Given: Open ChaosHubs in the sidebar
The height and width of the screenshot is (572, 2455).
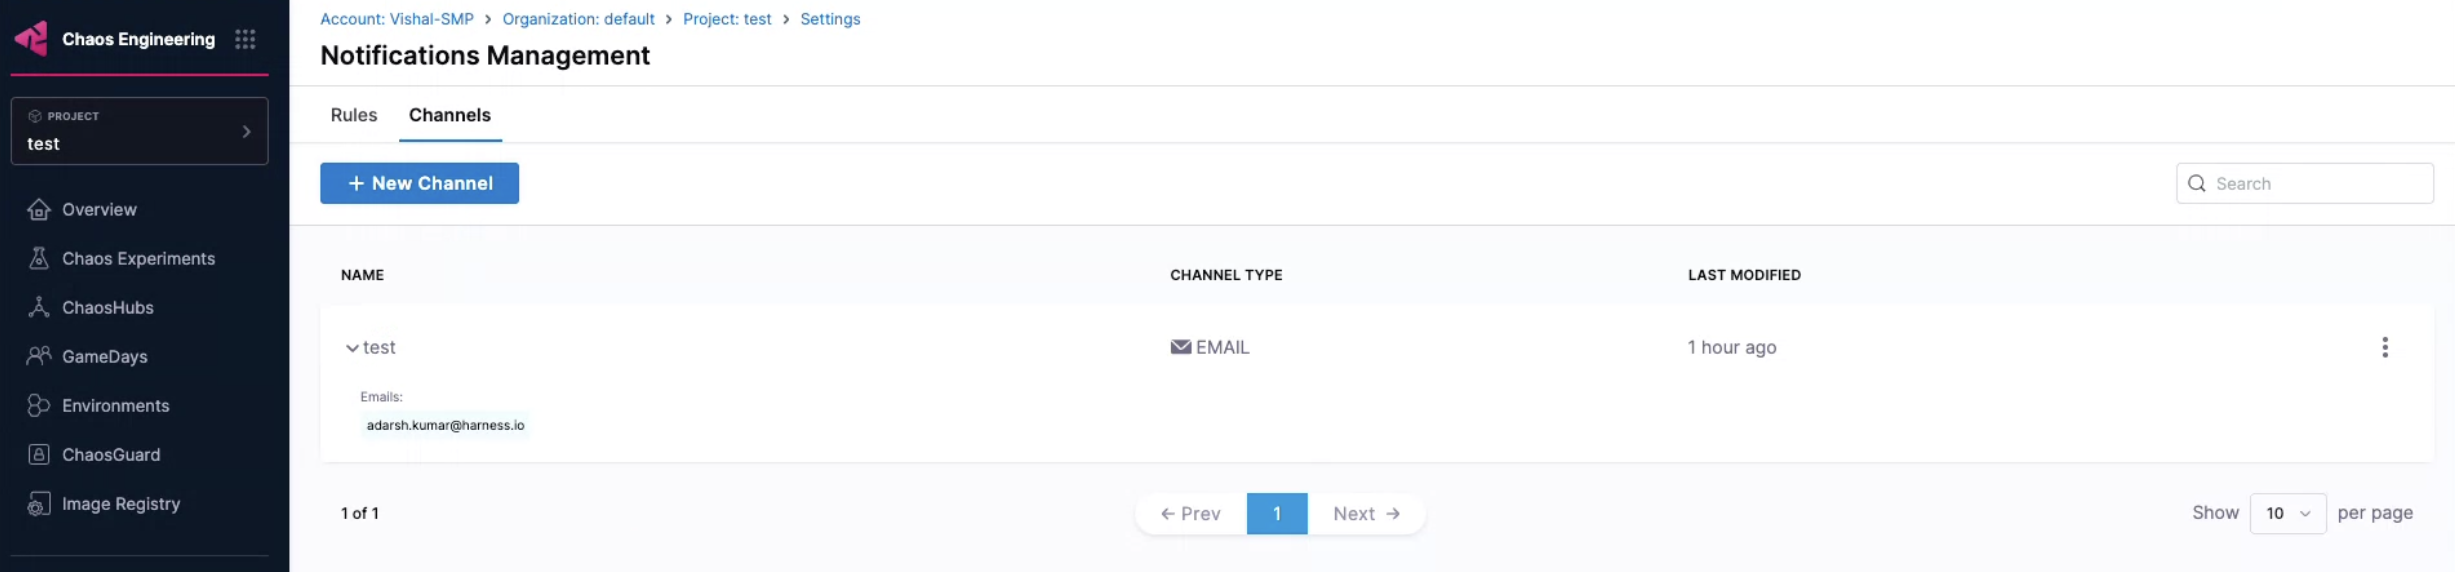Looking at the screenshot, I should coord(107,308).
